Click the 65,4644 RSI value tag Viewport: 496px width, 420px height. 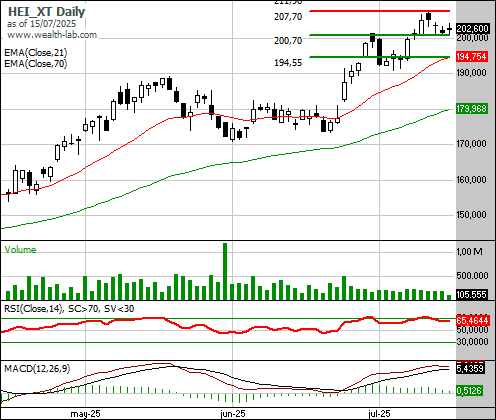[472, 321]
